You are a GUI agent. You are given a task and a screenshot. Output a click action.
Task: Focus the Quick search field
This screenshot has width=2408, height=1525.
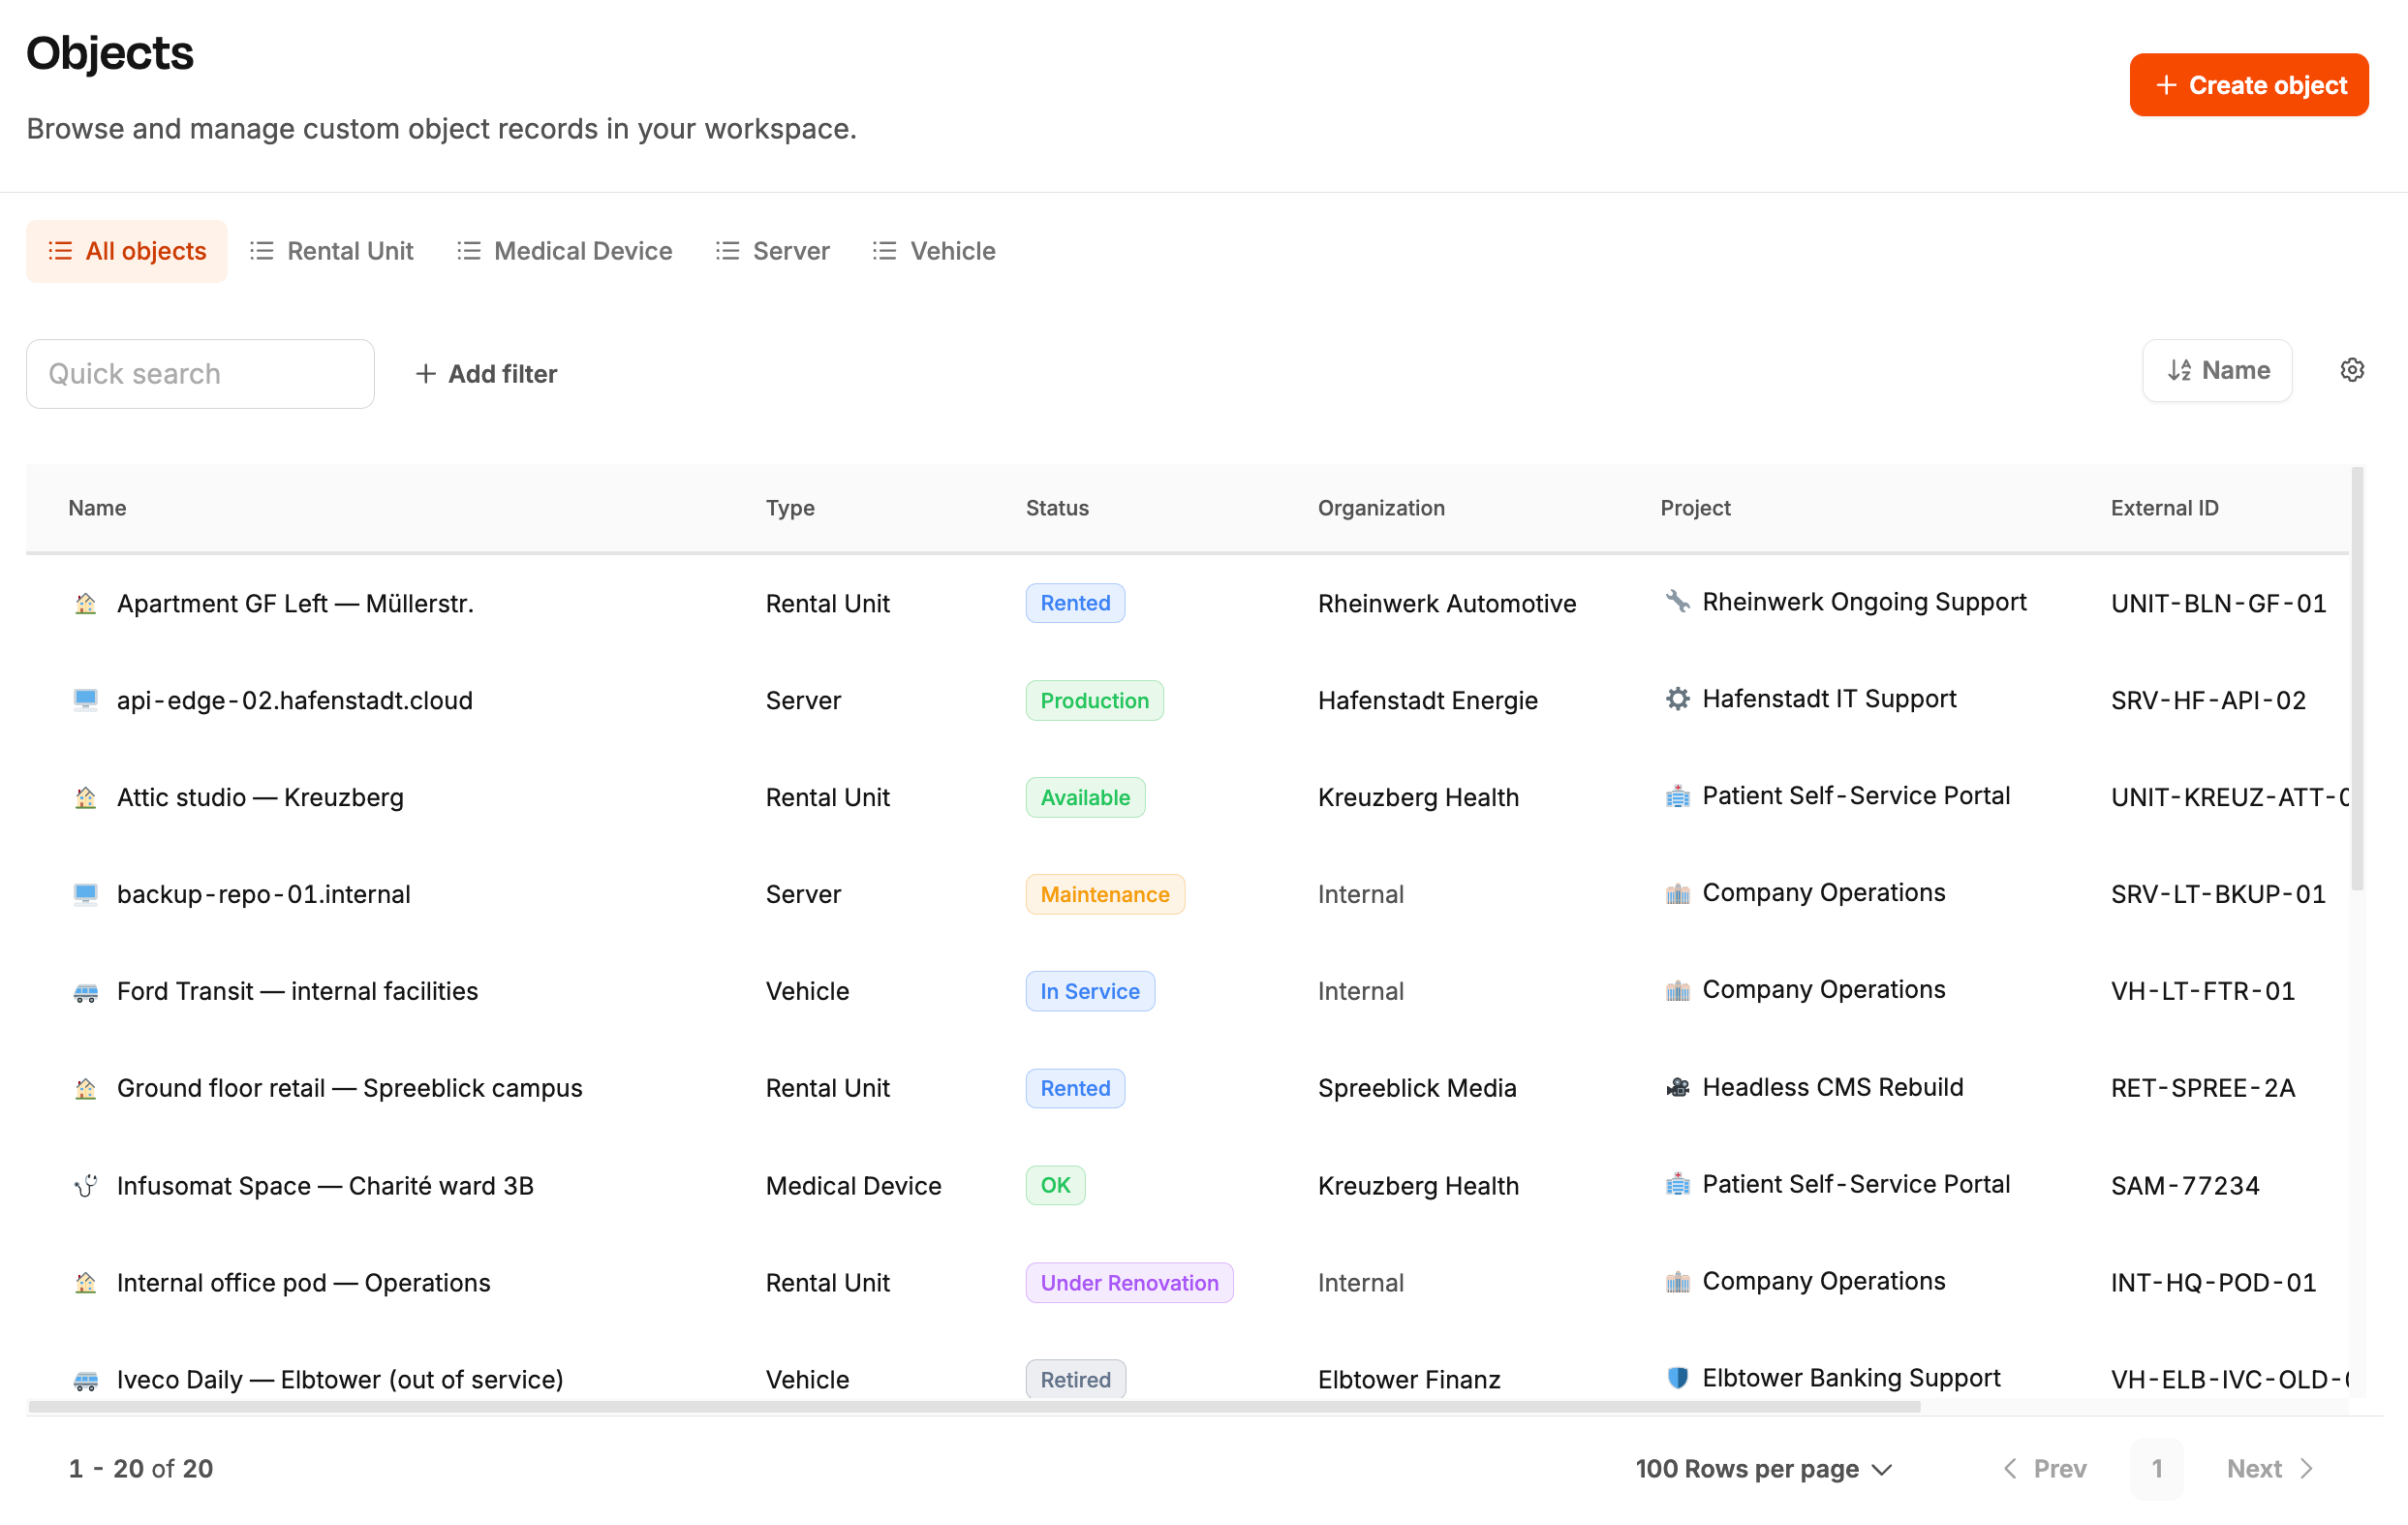click(200, 373)
